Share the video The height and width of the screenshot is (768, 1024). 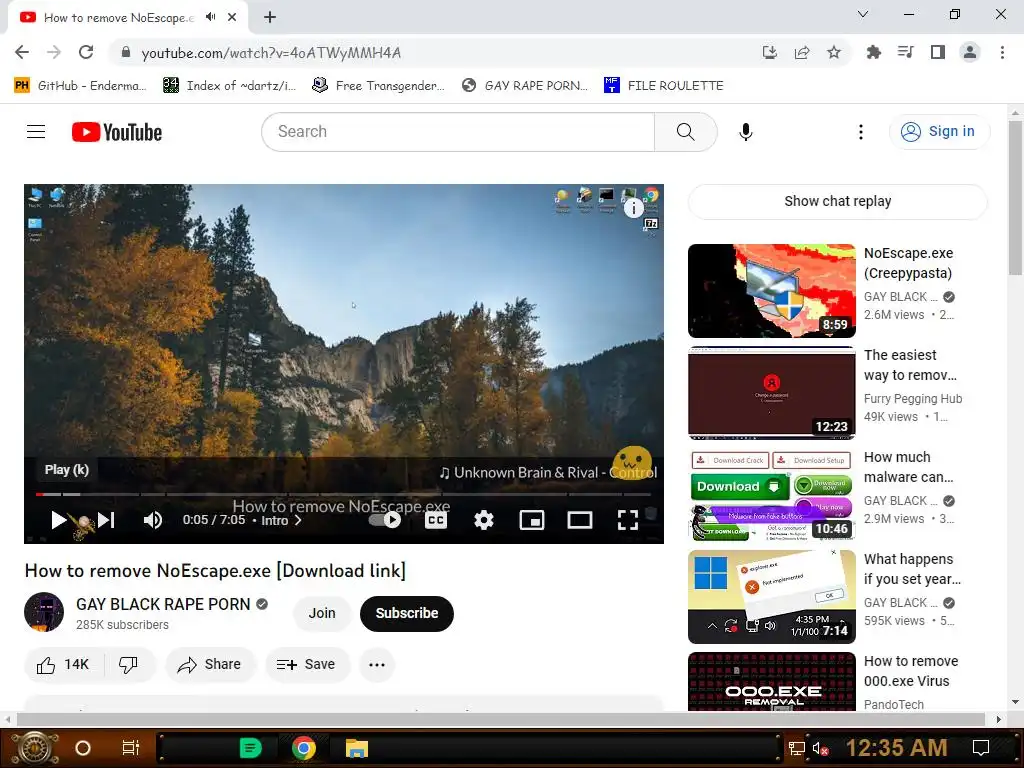pyautogui.click(x=210, y=664)
